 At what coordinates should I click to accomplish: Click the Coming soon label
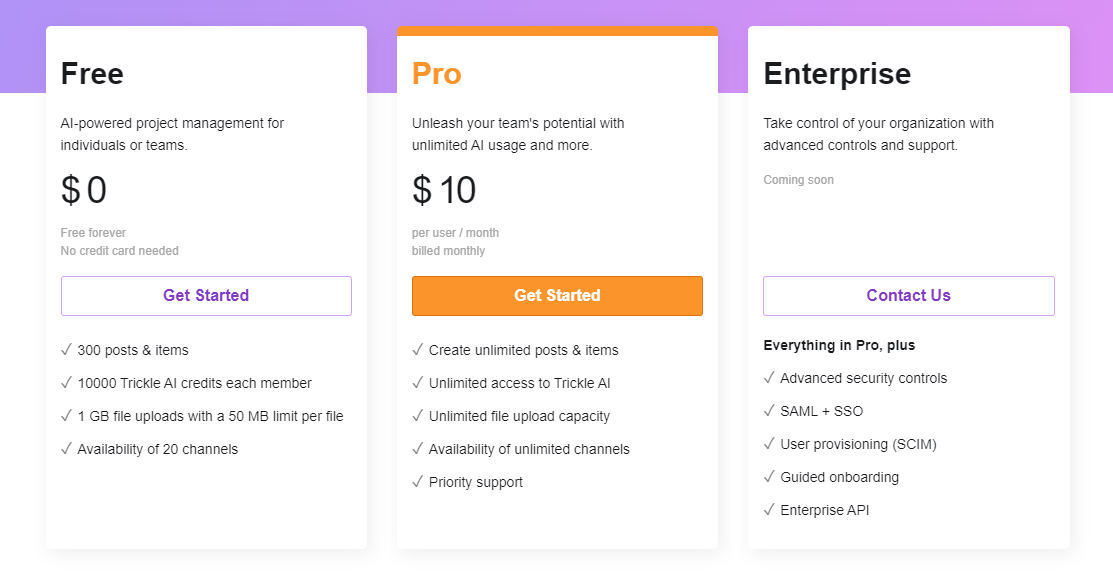tap(799, 180)
